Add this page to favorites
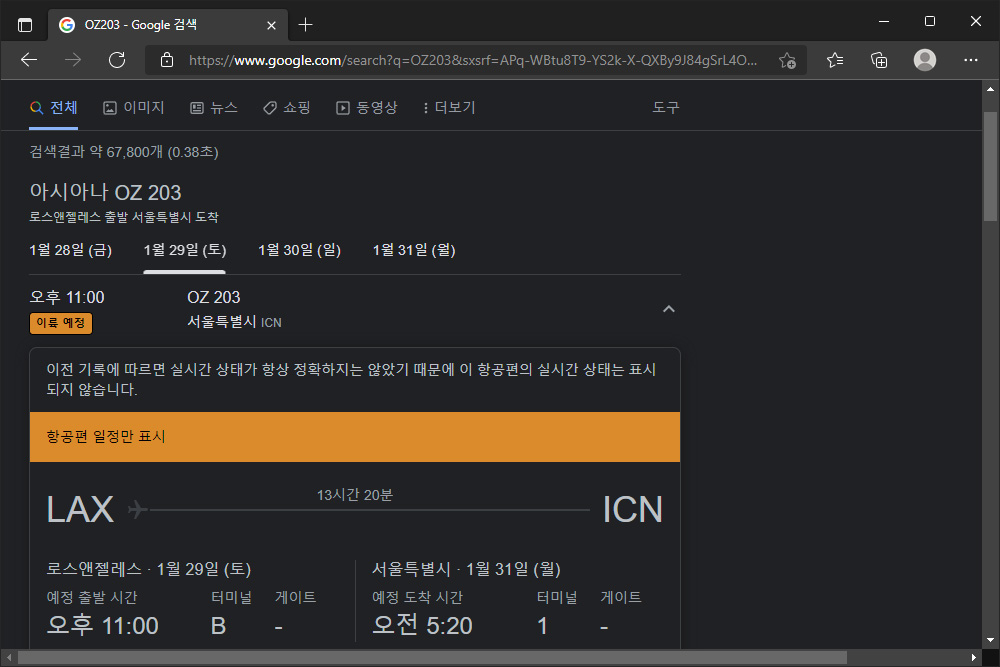Screen dimensions: 1000x667 click(x=788, y=60)
